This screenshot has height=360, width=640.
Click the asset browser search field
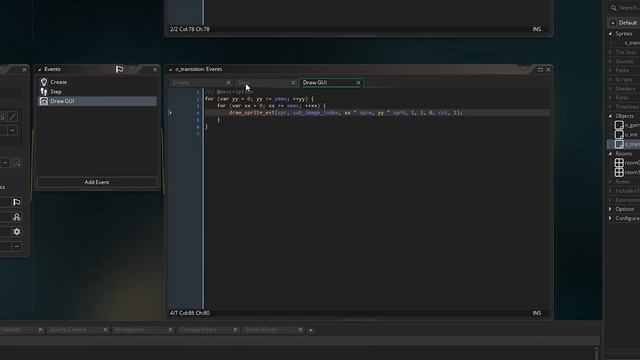click(x=629, y=8)
